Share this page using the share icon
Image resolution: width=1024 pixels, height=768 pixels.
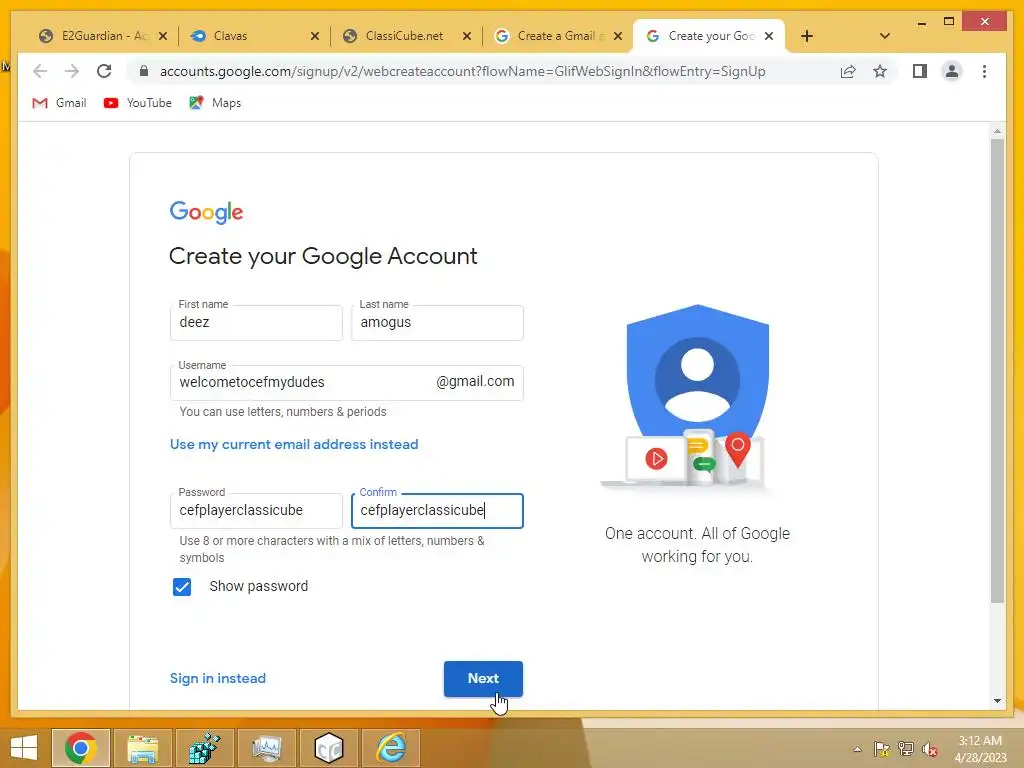(848, 71)
